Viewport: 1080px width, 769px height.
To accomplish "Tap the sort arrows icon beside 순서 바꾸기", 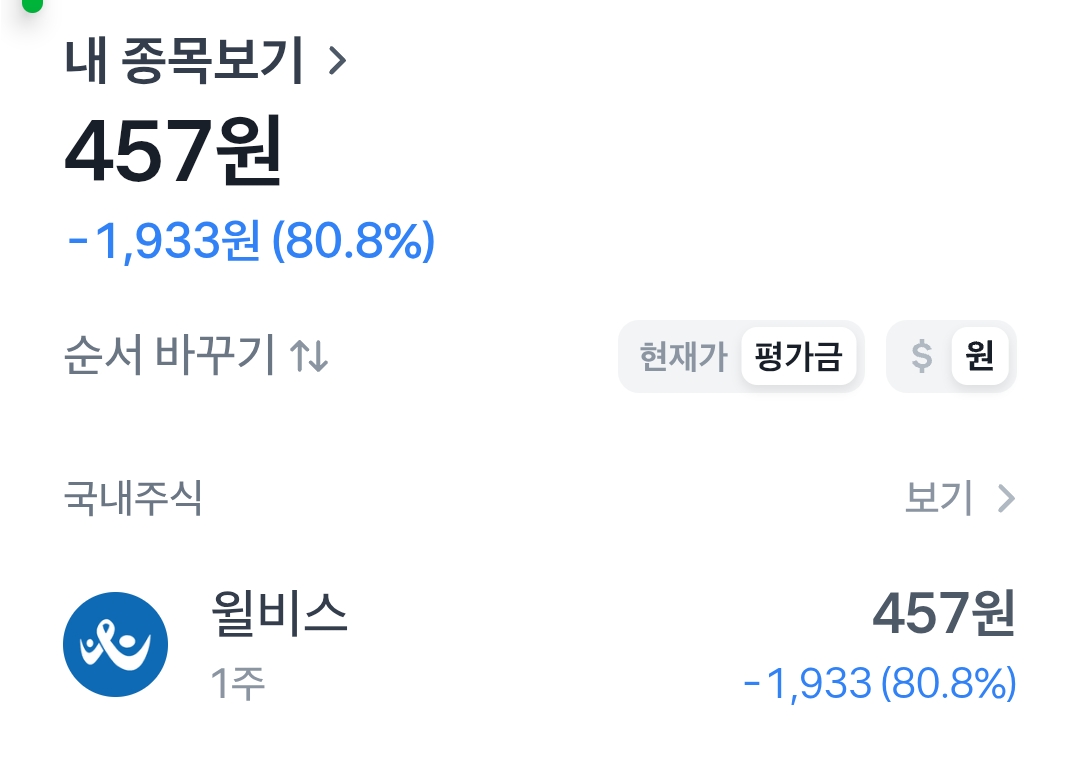I will [x=309, y=356].
